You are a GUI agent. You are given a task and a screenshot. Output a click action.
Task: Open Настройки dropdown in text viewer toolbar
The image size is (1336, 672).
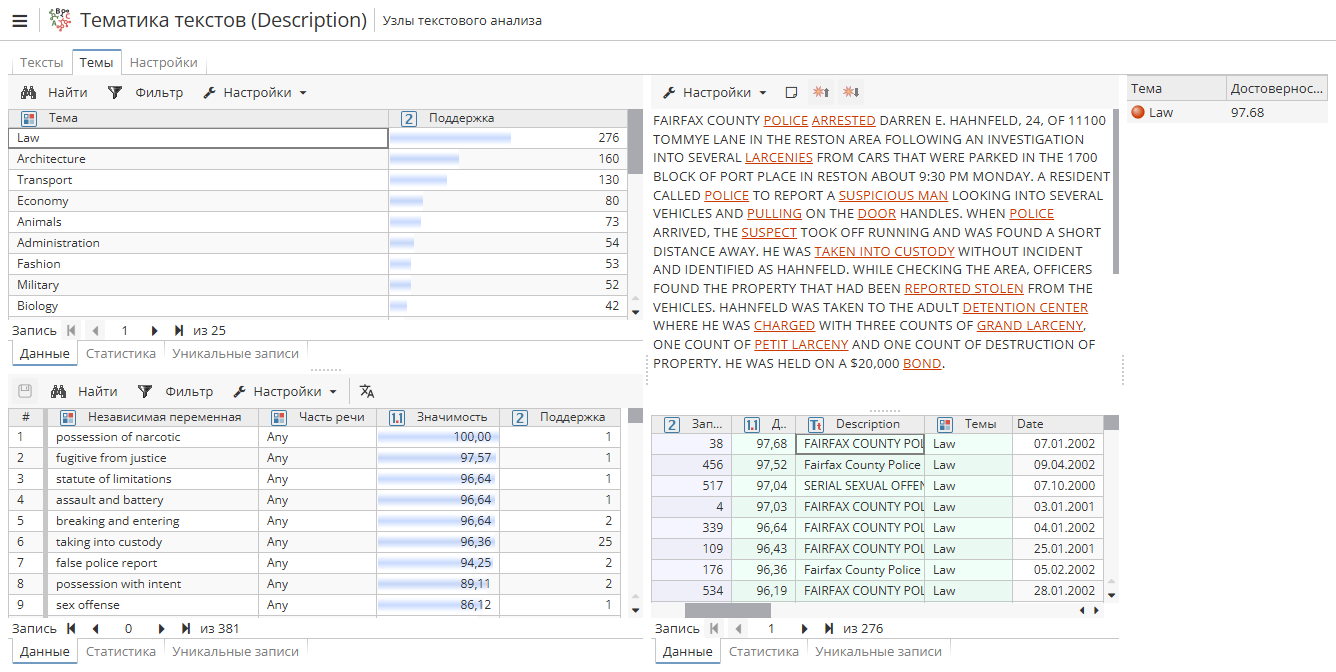pyautogui.click(x=714, y=92)
